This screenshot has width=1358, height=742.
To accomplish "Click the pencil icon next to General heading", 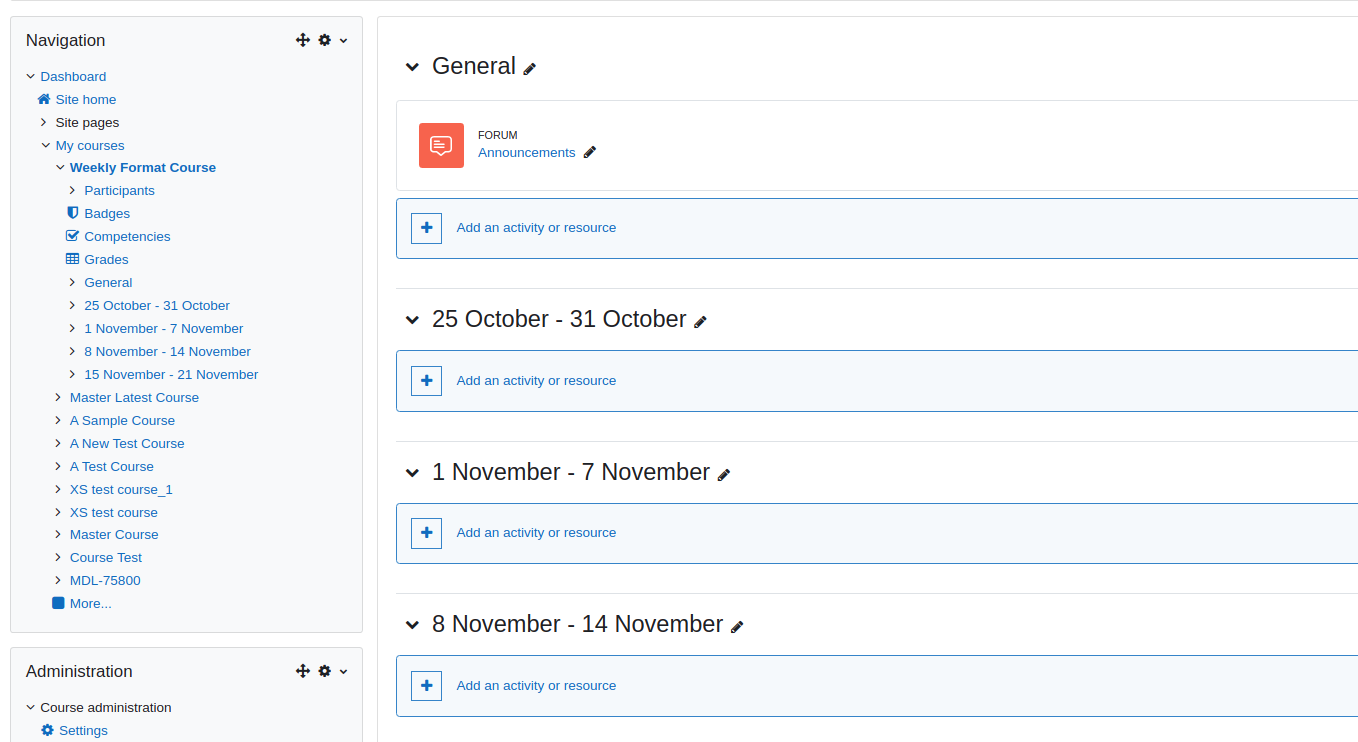I will click(x=530, y=69).
